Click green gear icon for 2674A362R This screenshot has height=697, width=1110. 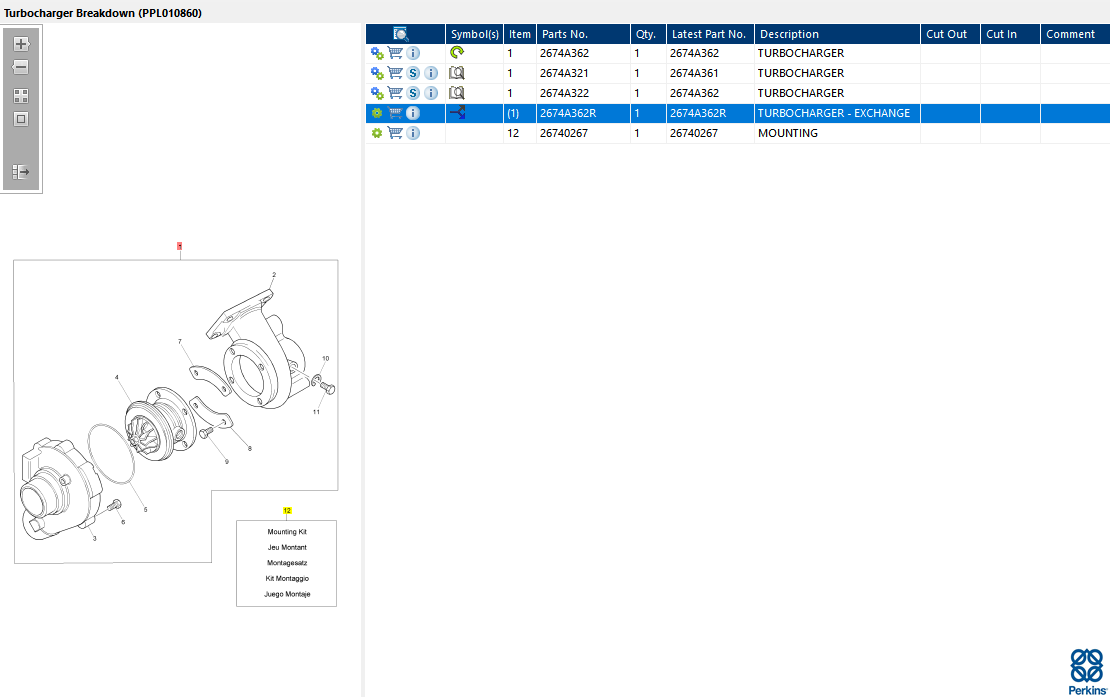(377, 113)
